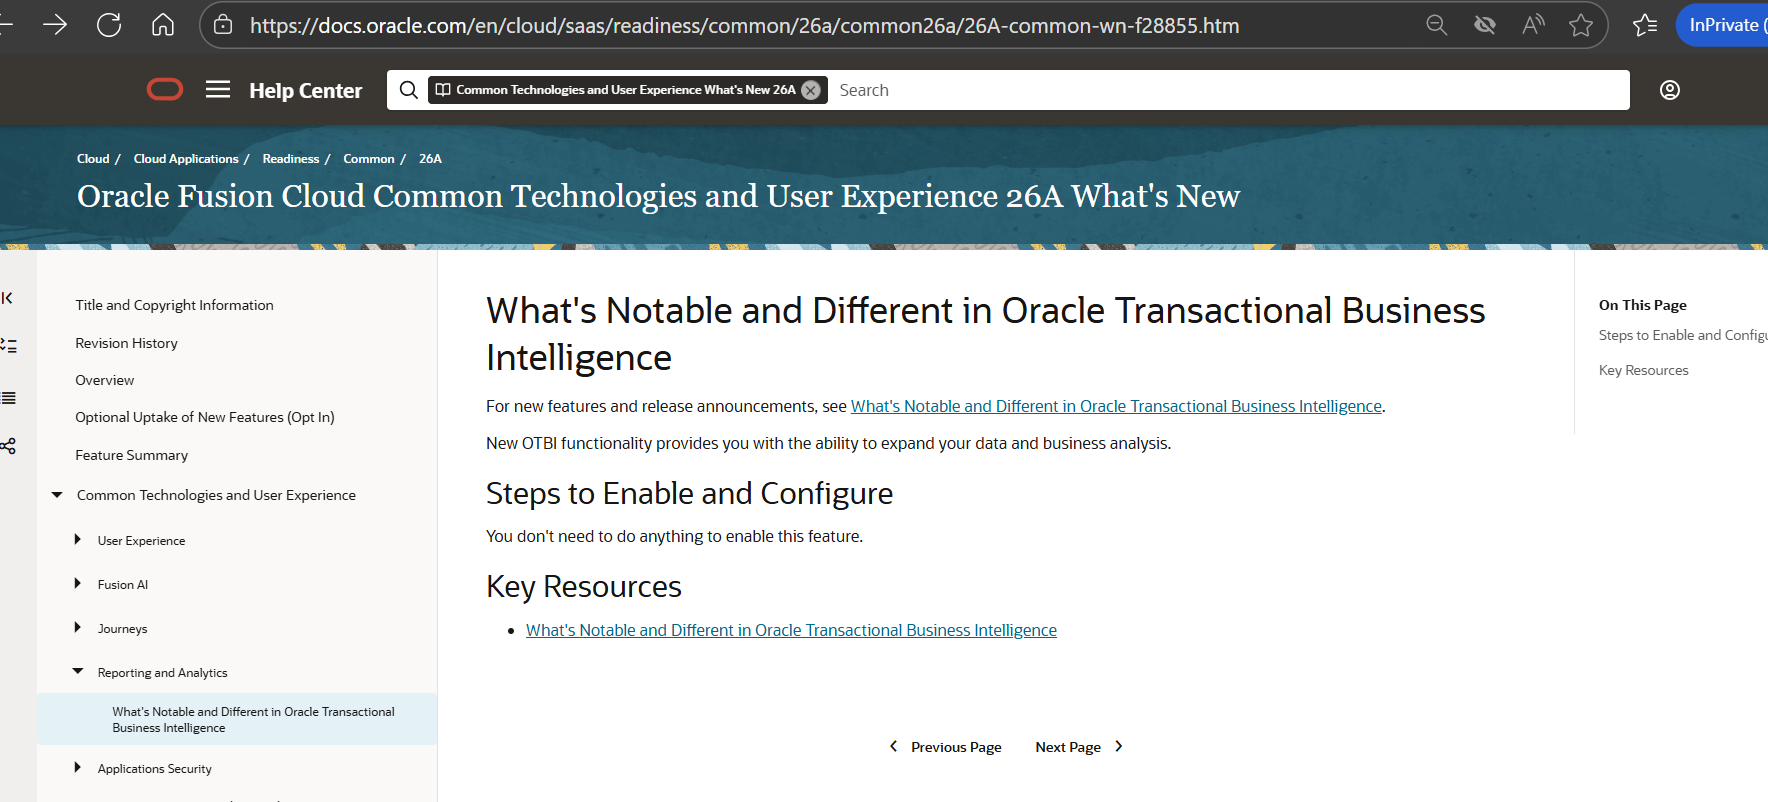
Task: Go to Common breadcrumb
Action: click(369, 159)
